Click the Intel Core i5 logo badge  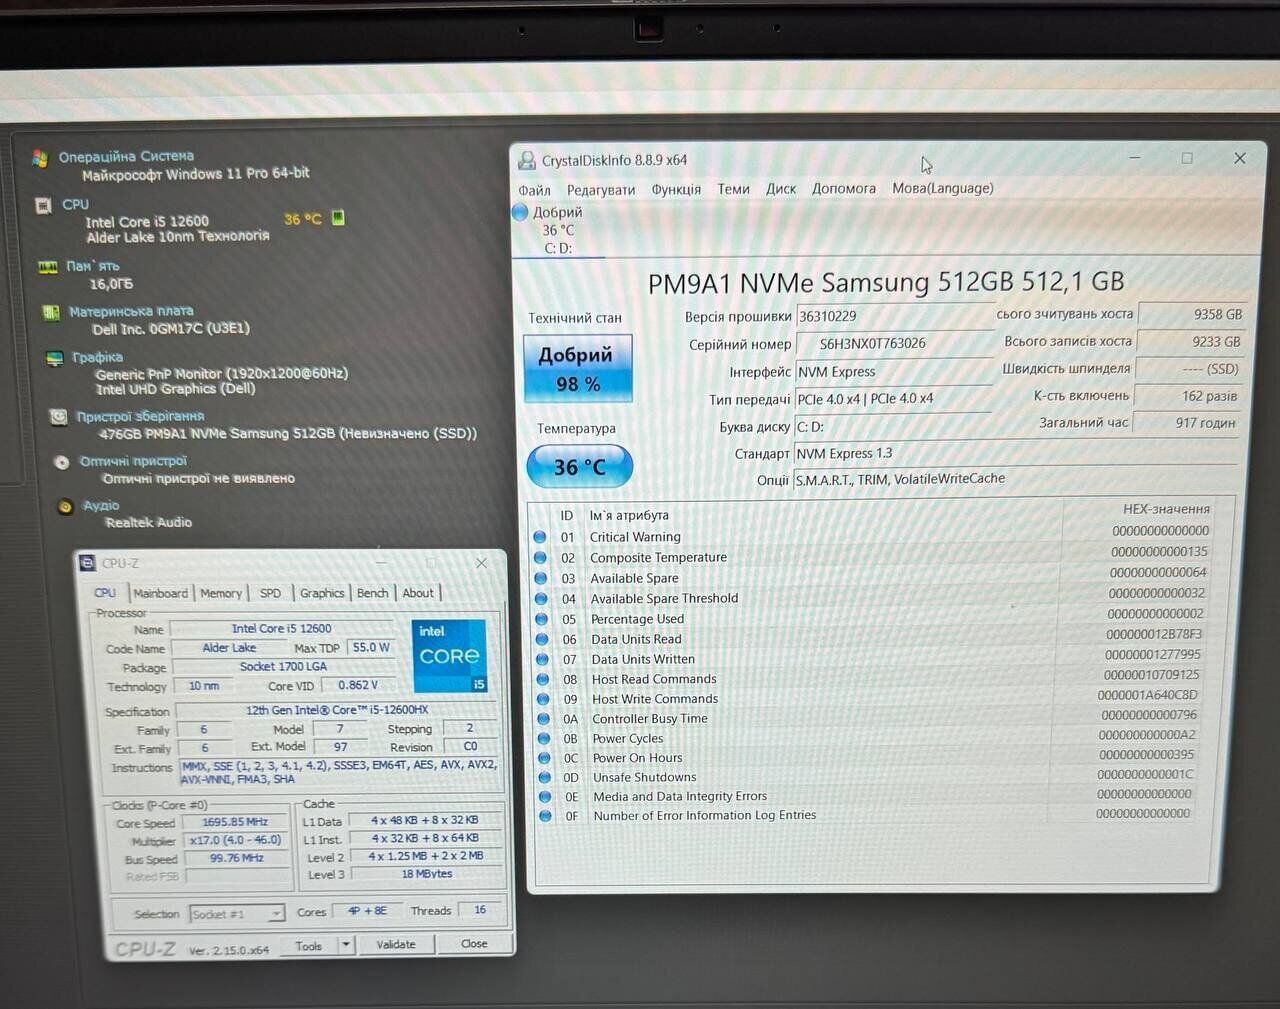(x=449, y=655)
